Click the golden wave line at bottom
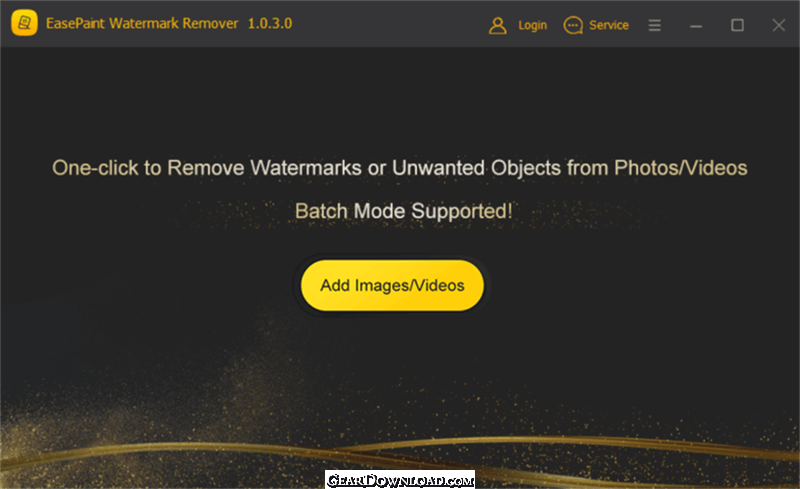The height and width of the screenshot is (489, 800). coord(400,449)
